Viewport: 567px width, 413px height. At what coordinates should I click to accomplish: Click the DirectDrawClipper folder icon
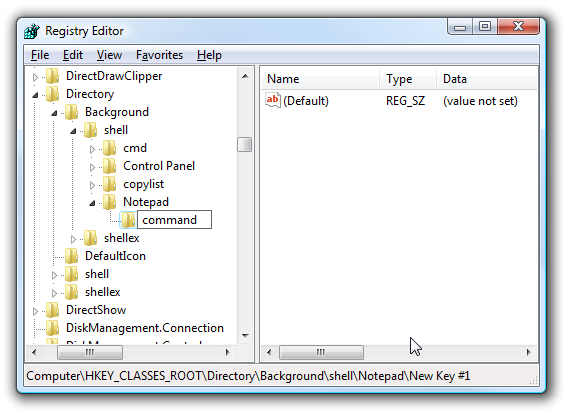click(53, 76)
